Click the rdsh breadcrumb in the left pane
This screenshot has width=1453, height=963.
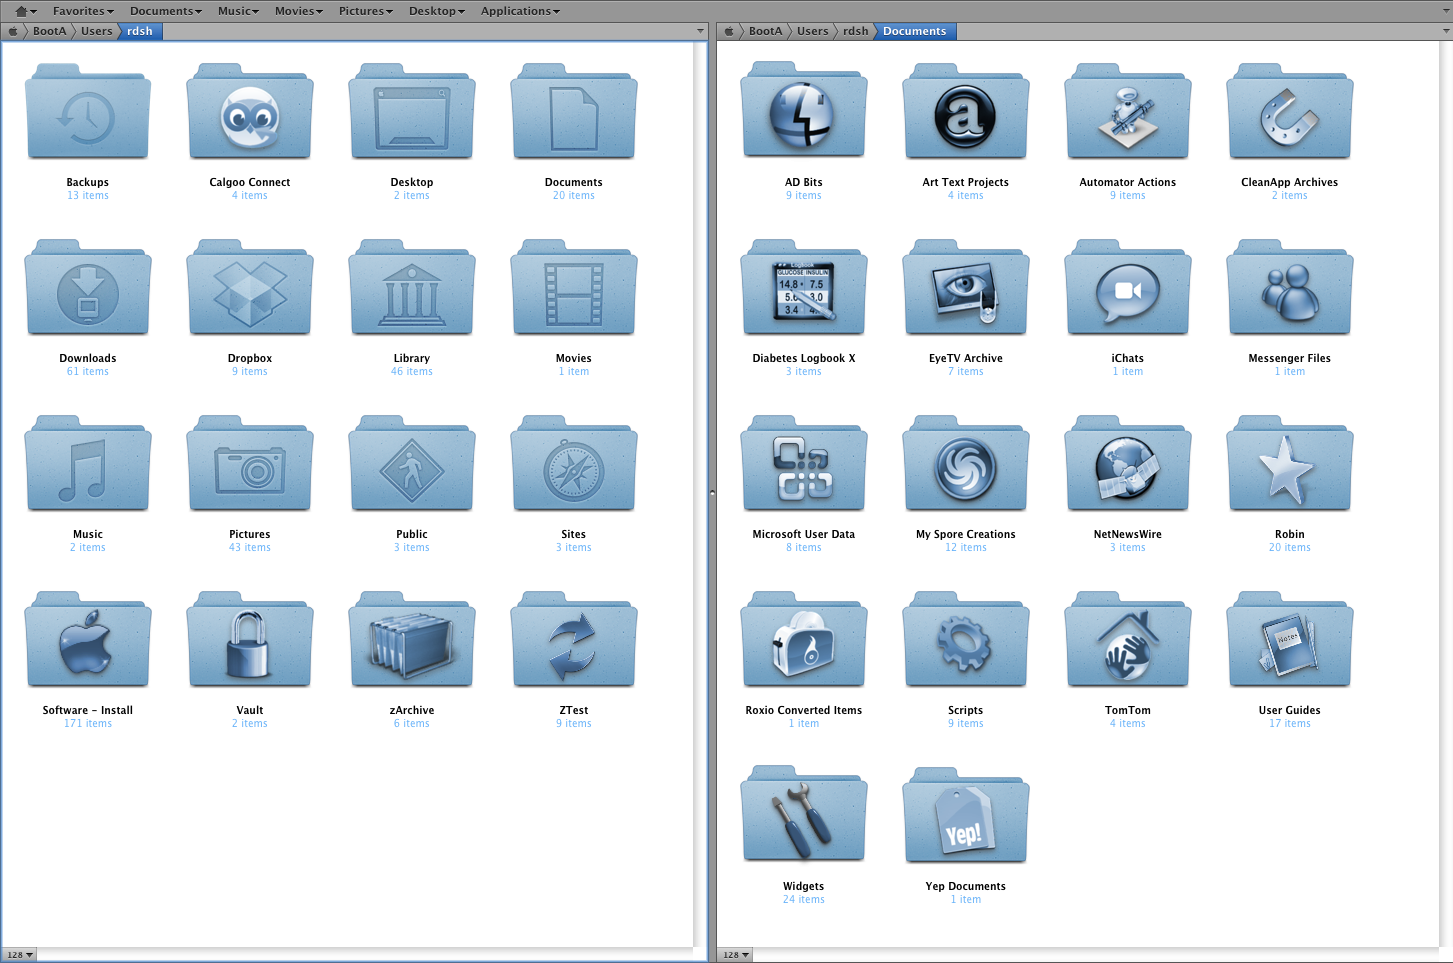pyautogui.click(x=140, y=31)
